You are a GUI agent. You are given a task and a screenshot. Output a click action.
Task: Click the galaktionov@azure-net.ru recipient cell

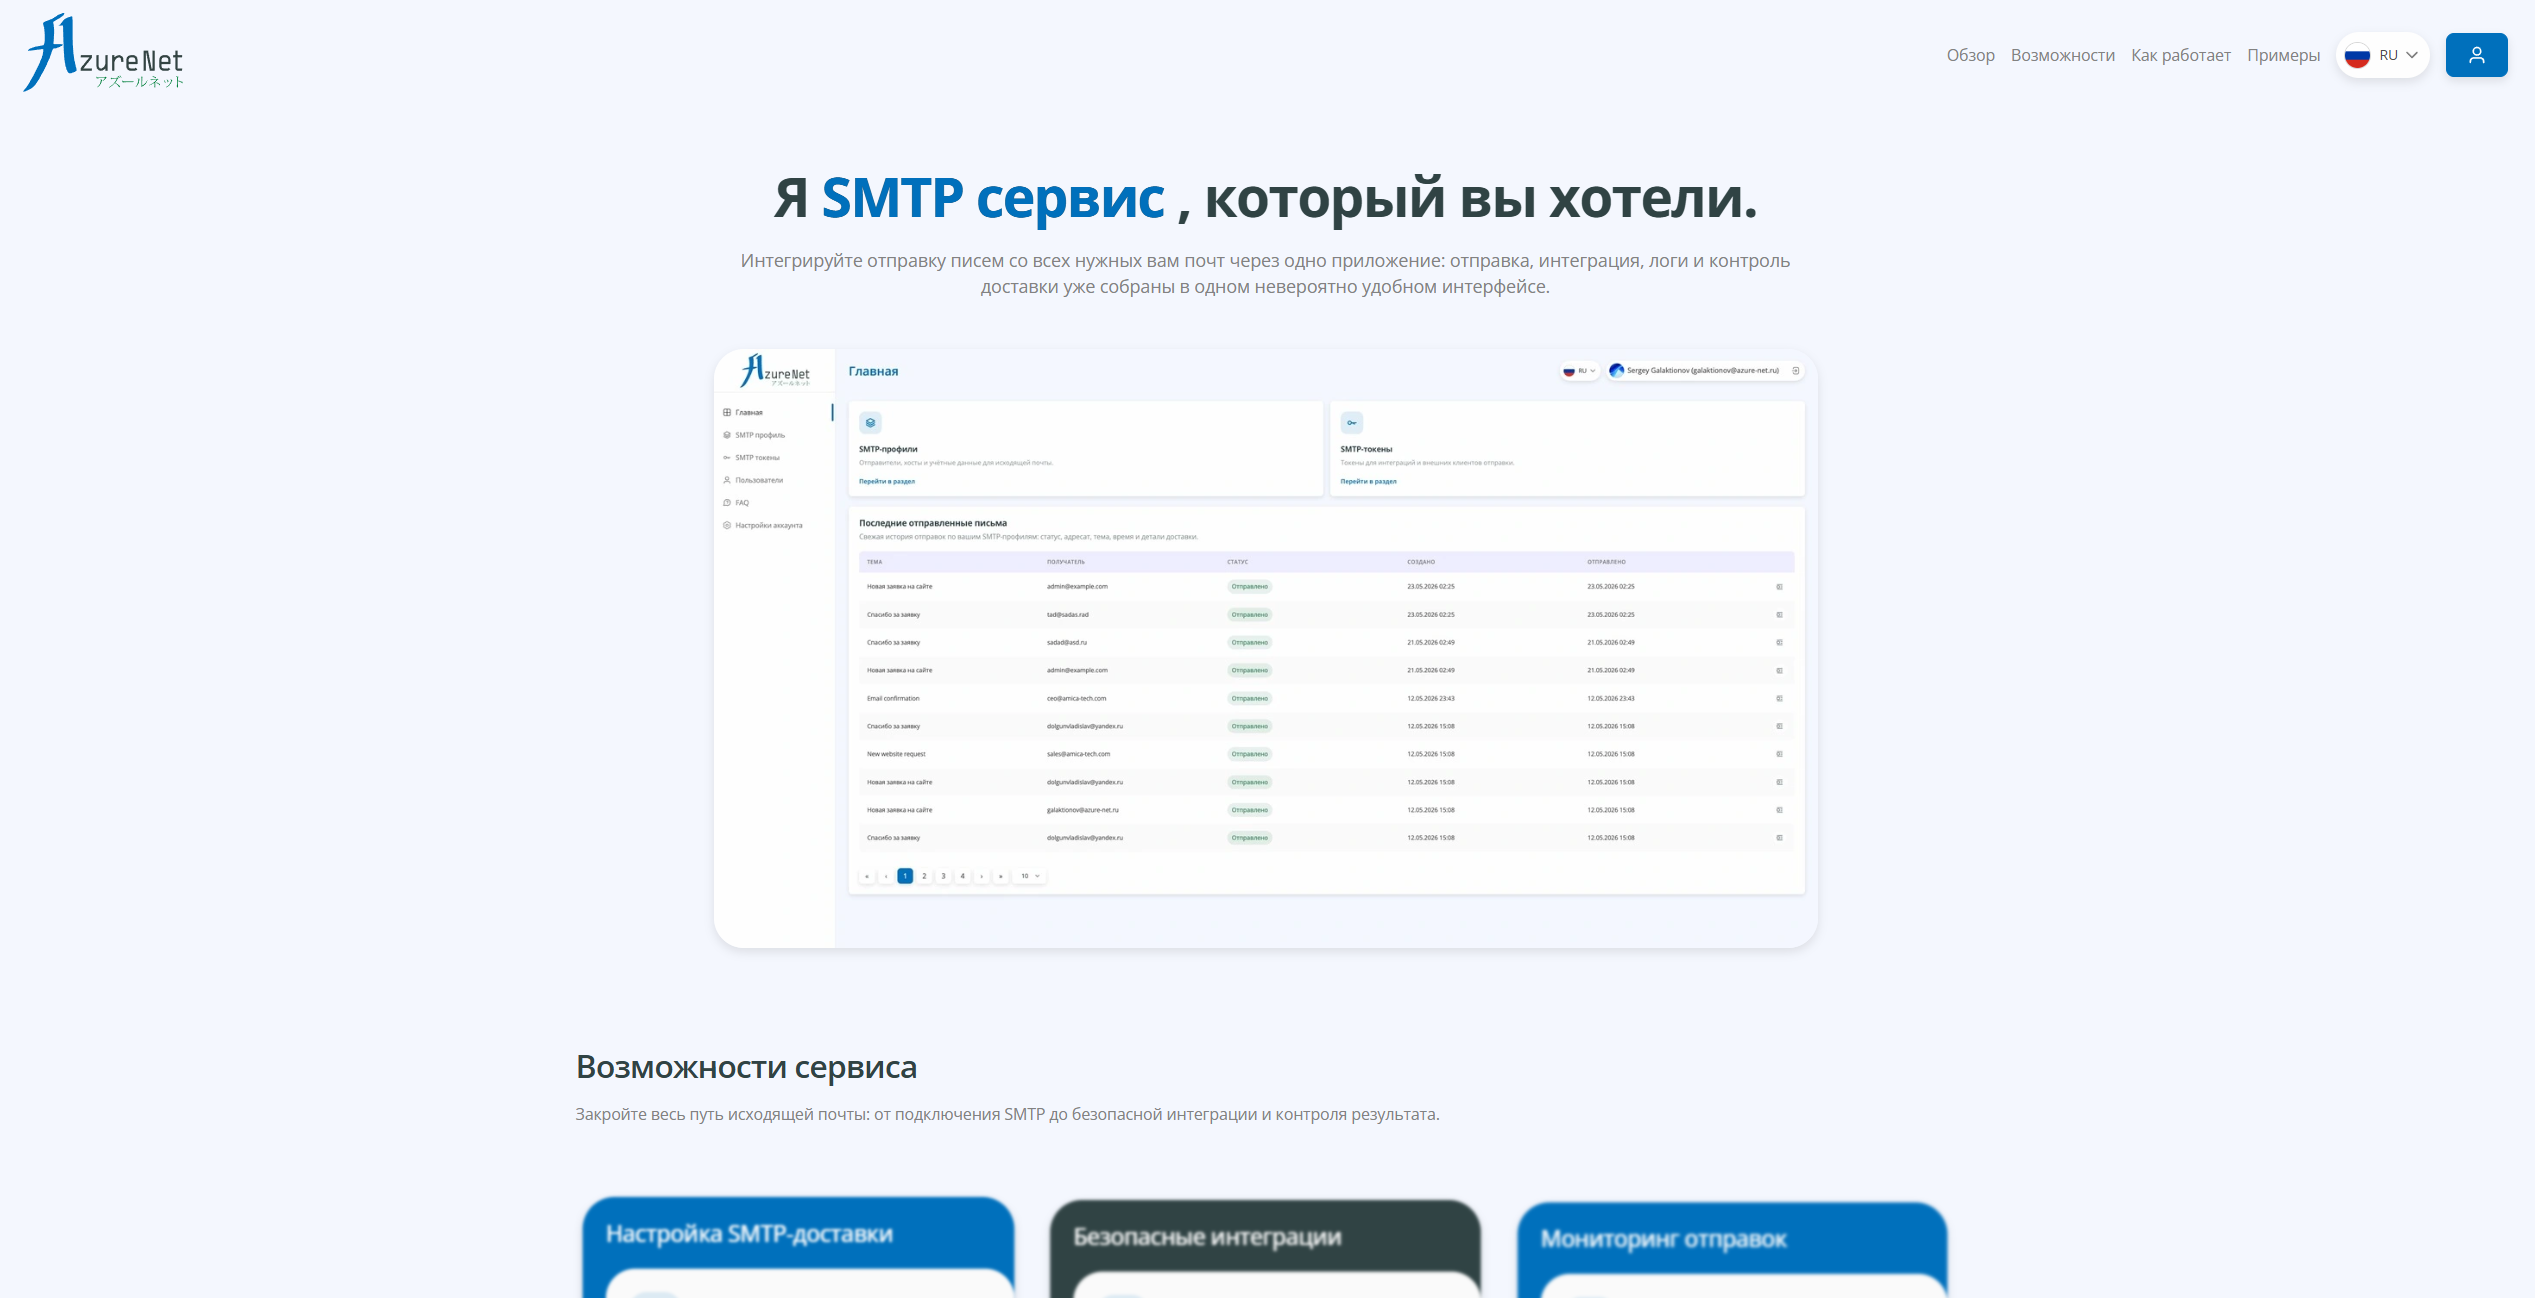(1083, 811)
